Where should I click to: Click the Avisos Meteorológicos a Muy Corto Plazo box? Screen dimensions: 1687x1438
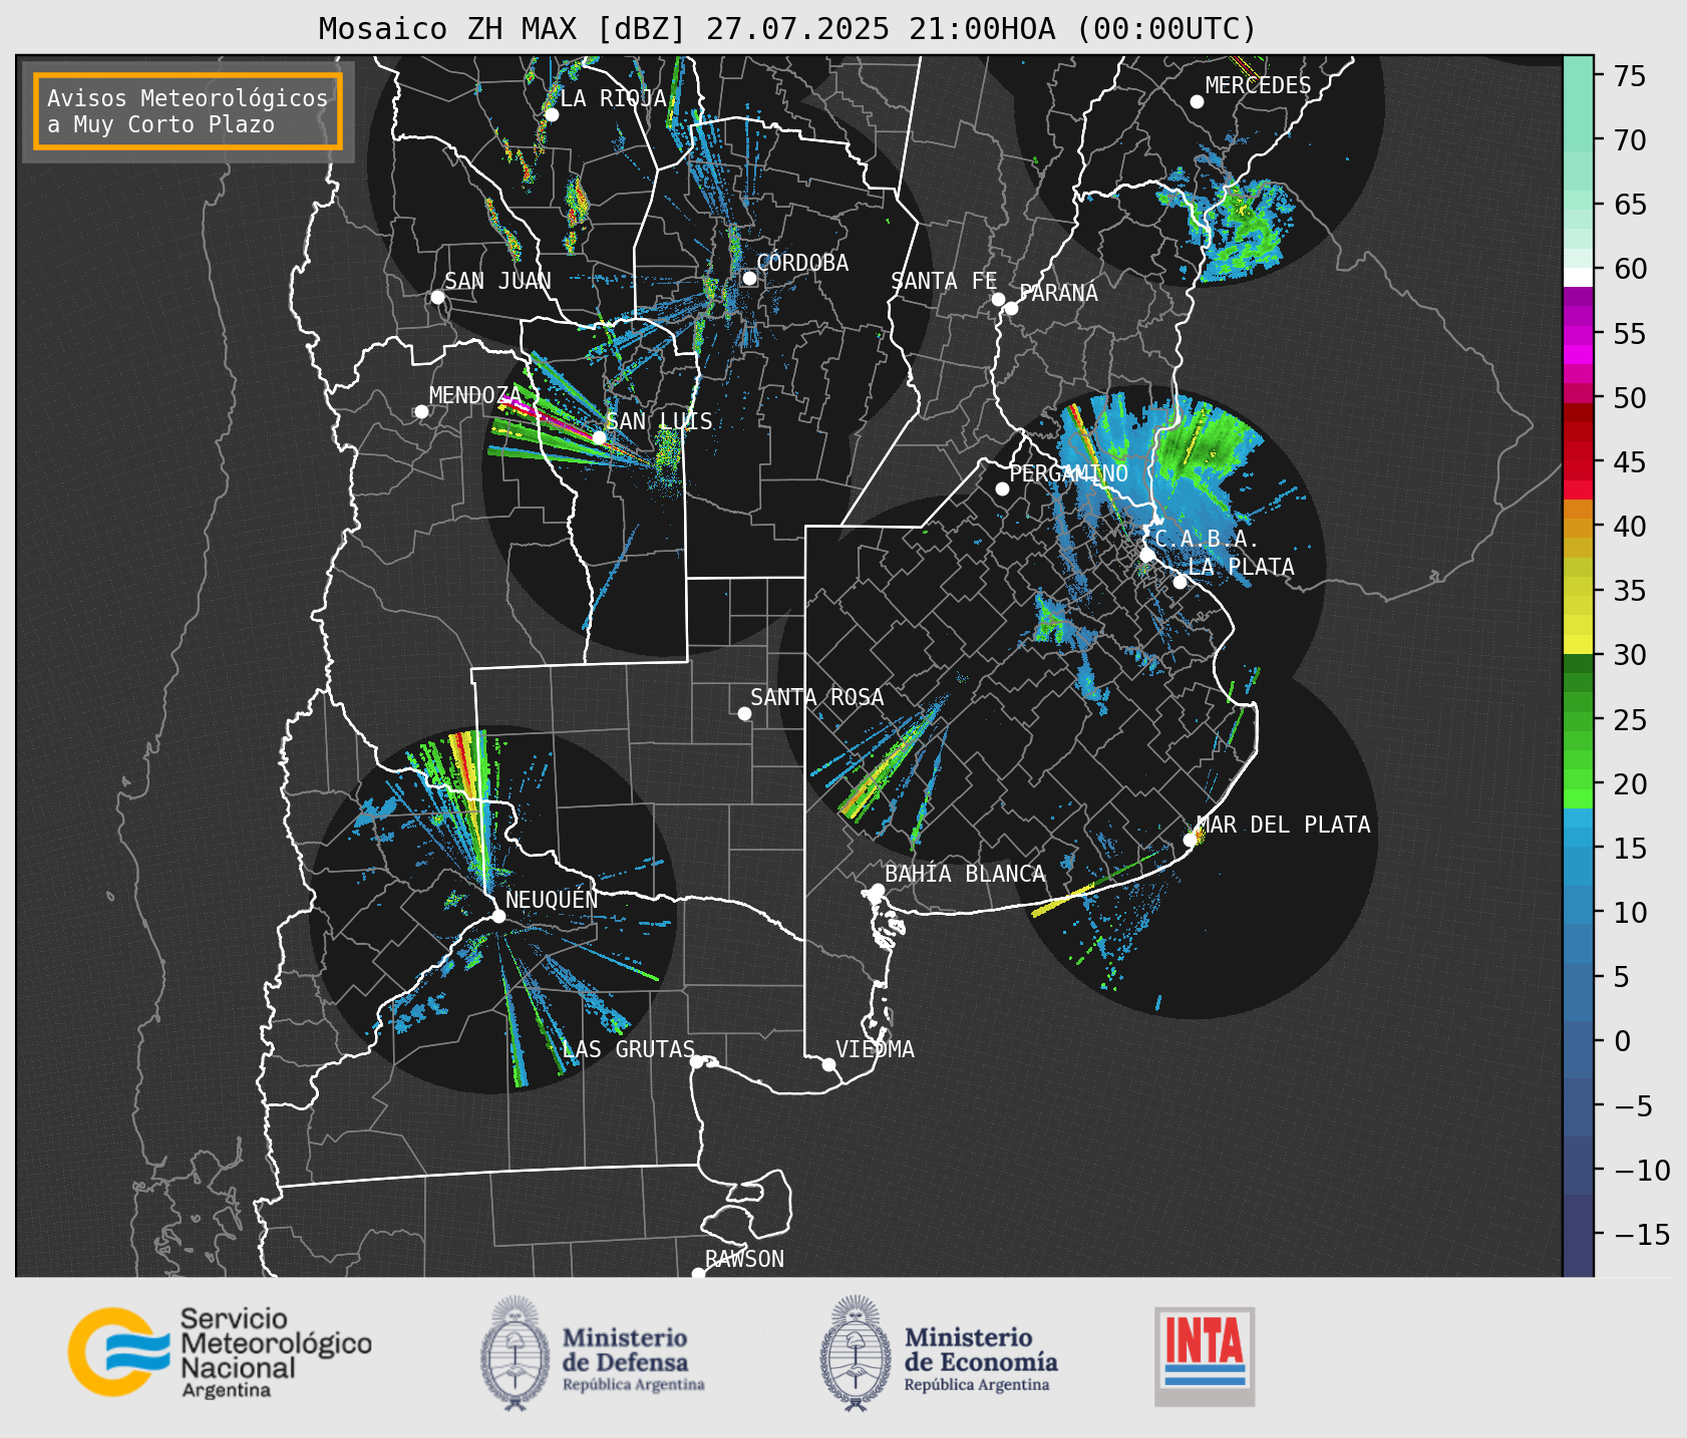click(x=188, y=111)
